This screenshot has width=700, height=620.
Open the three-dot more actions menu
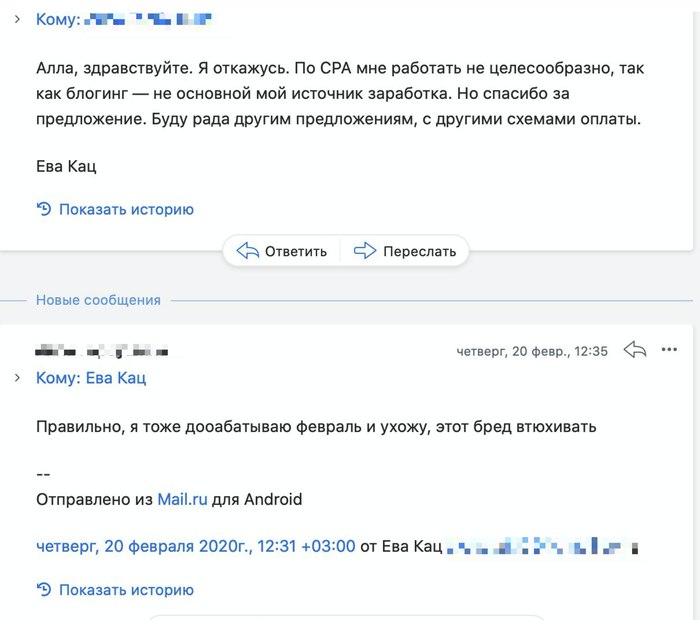pyautogui.click(x=670, y=350)
